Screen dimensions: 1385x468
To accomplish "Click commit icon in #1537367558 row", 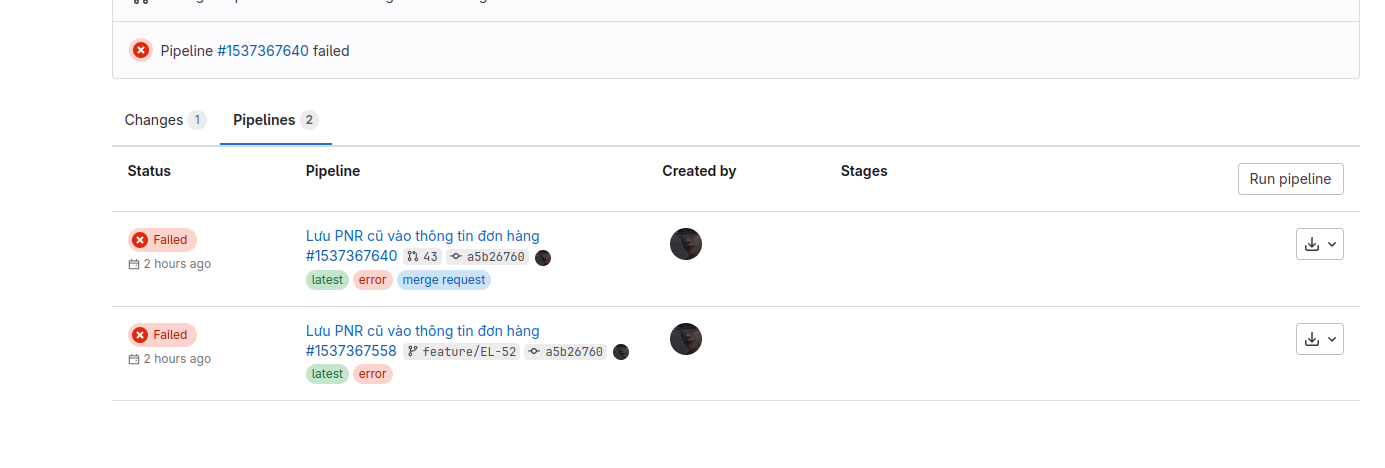I will pyautogui.click(x=535, y=352).
